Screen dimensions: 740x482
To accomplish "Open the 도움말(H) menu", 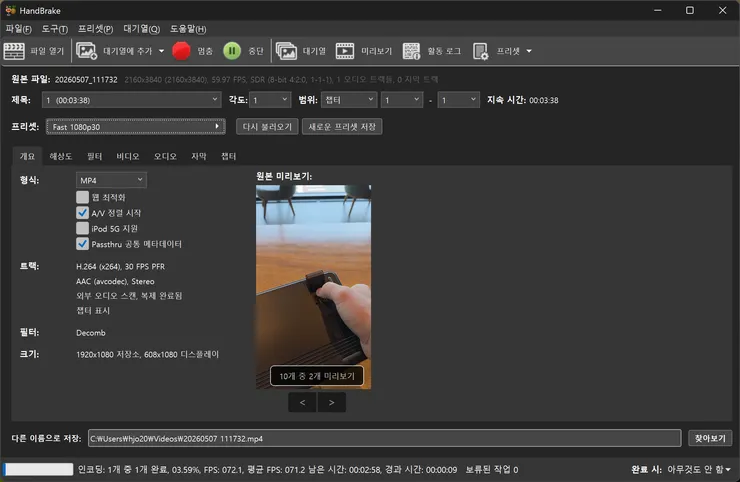I will pyautogui.click(x=188, y=29).
